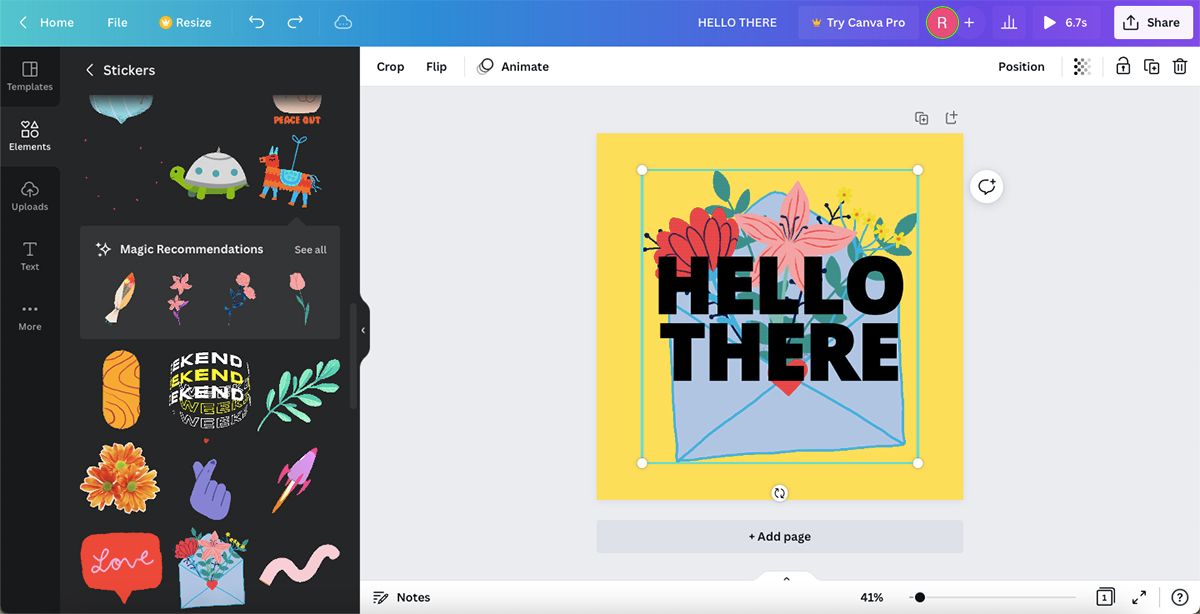1200x614 pixels.
Task: Click Crop in the toolbar
Action: coord(390,67)
